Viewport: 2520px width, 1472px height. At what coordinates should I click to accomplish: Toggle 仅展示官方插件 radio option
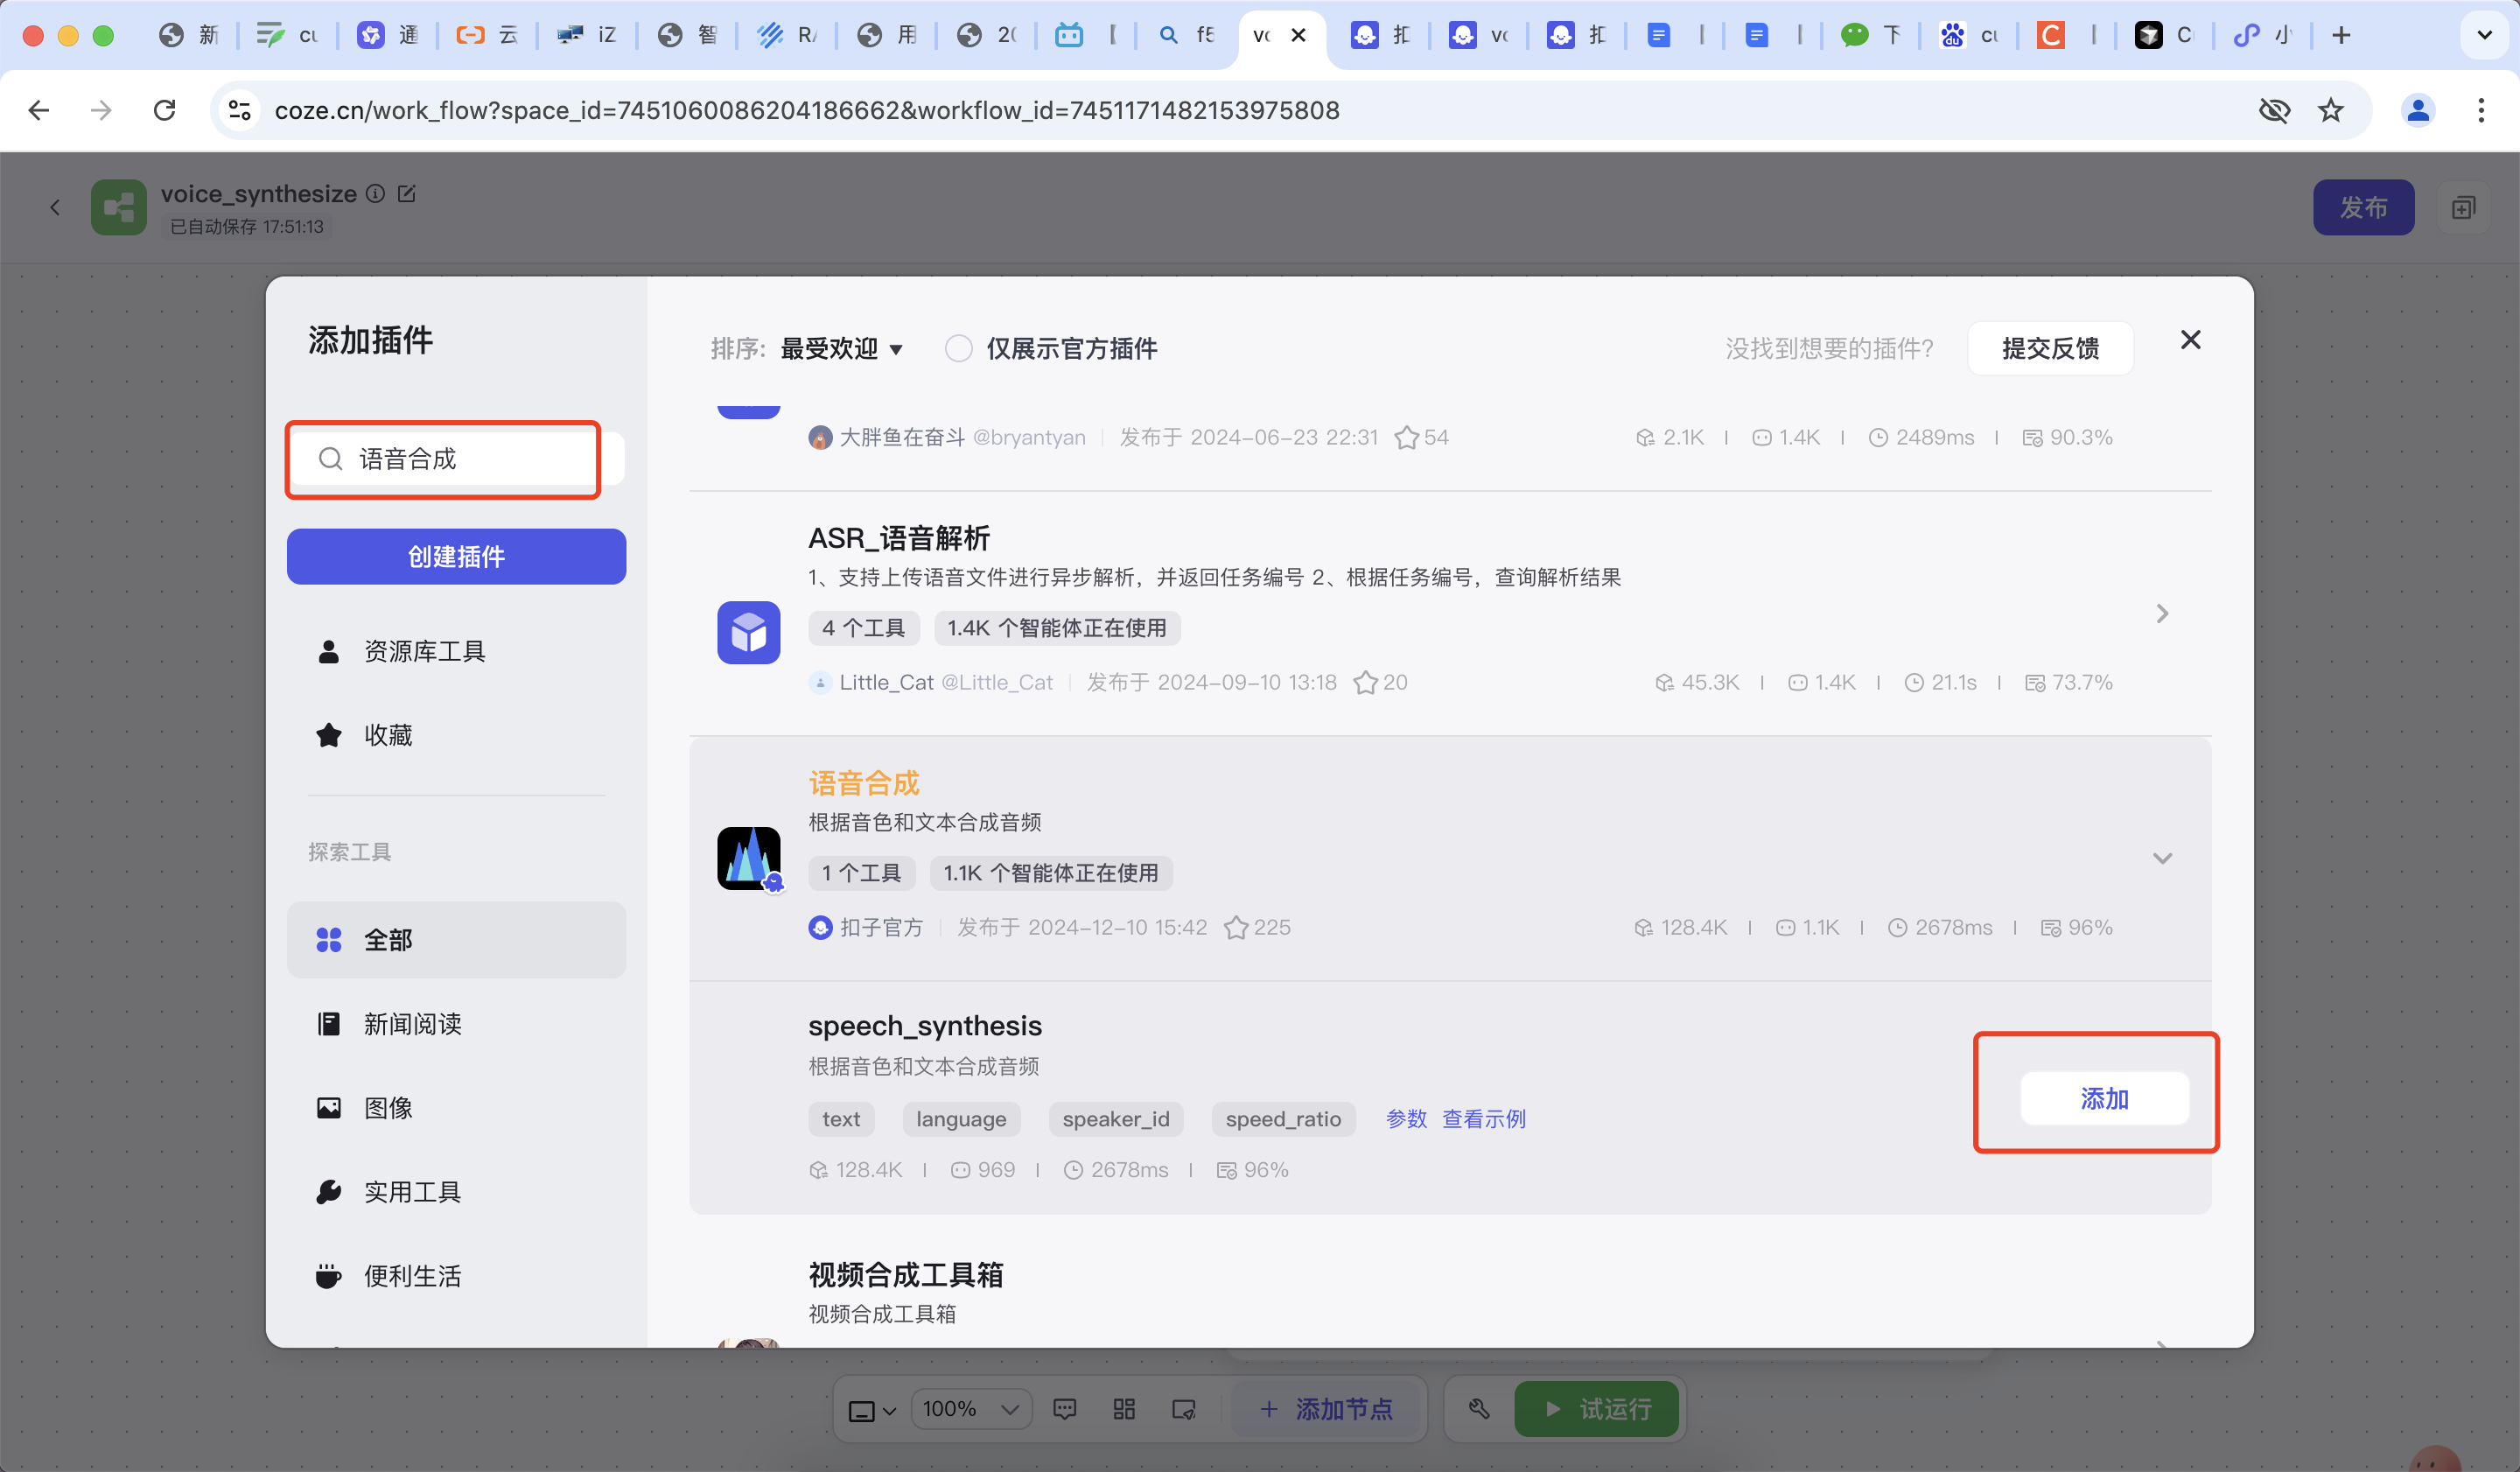(958, 348)
